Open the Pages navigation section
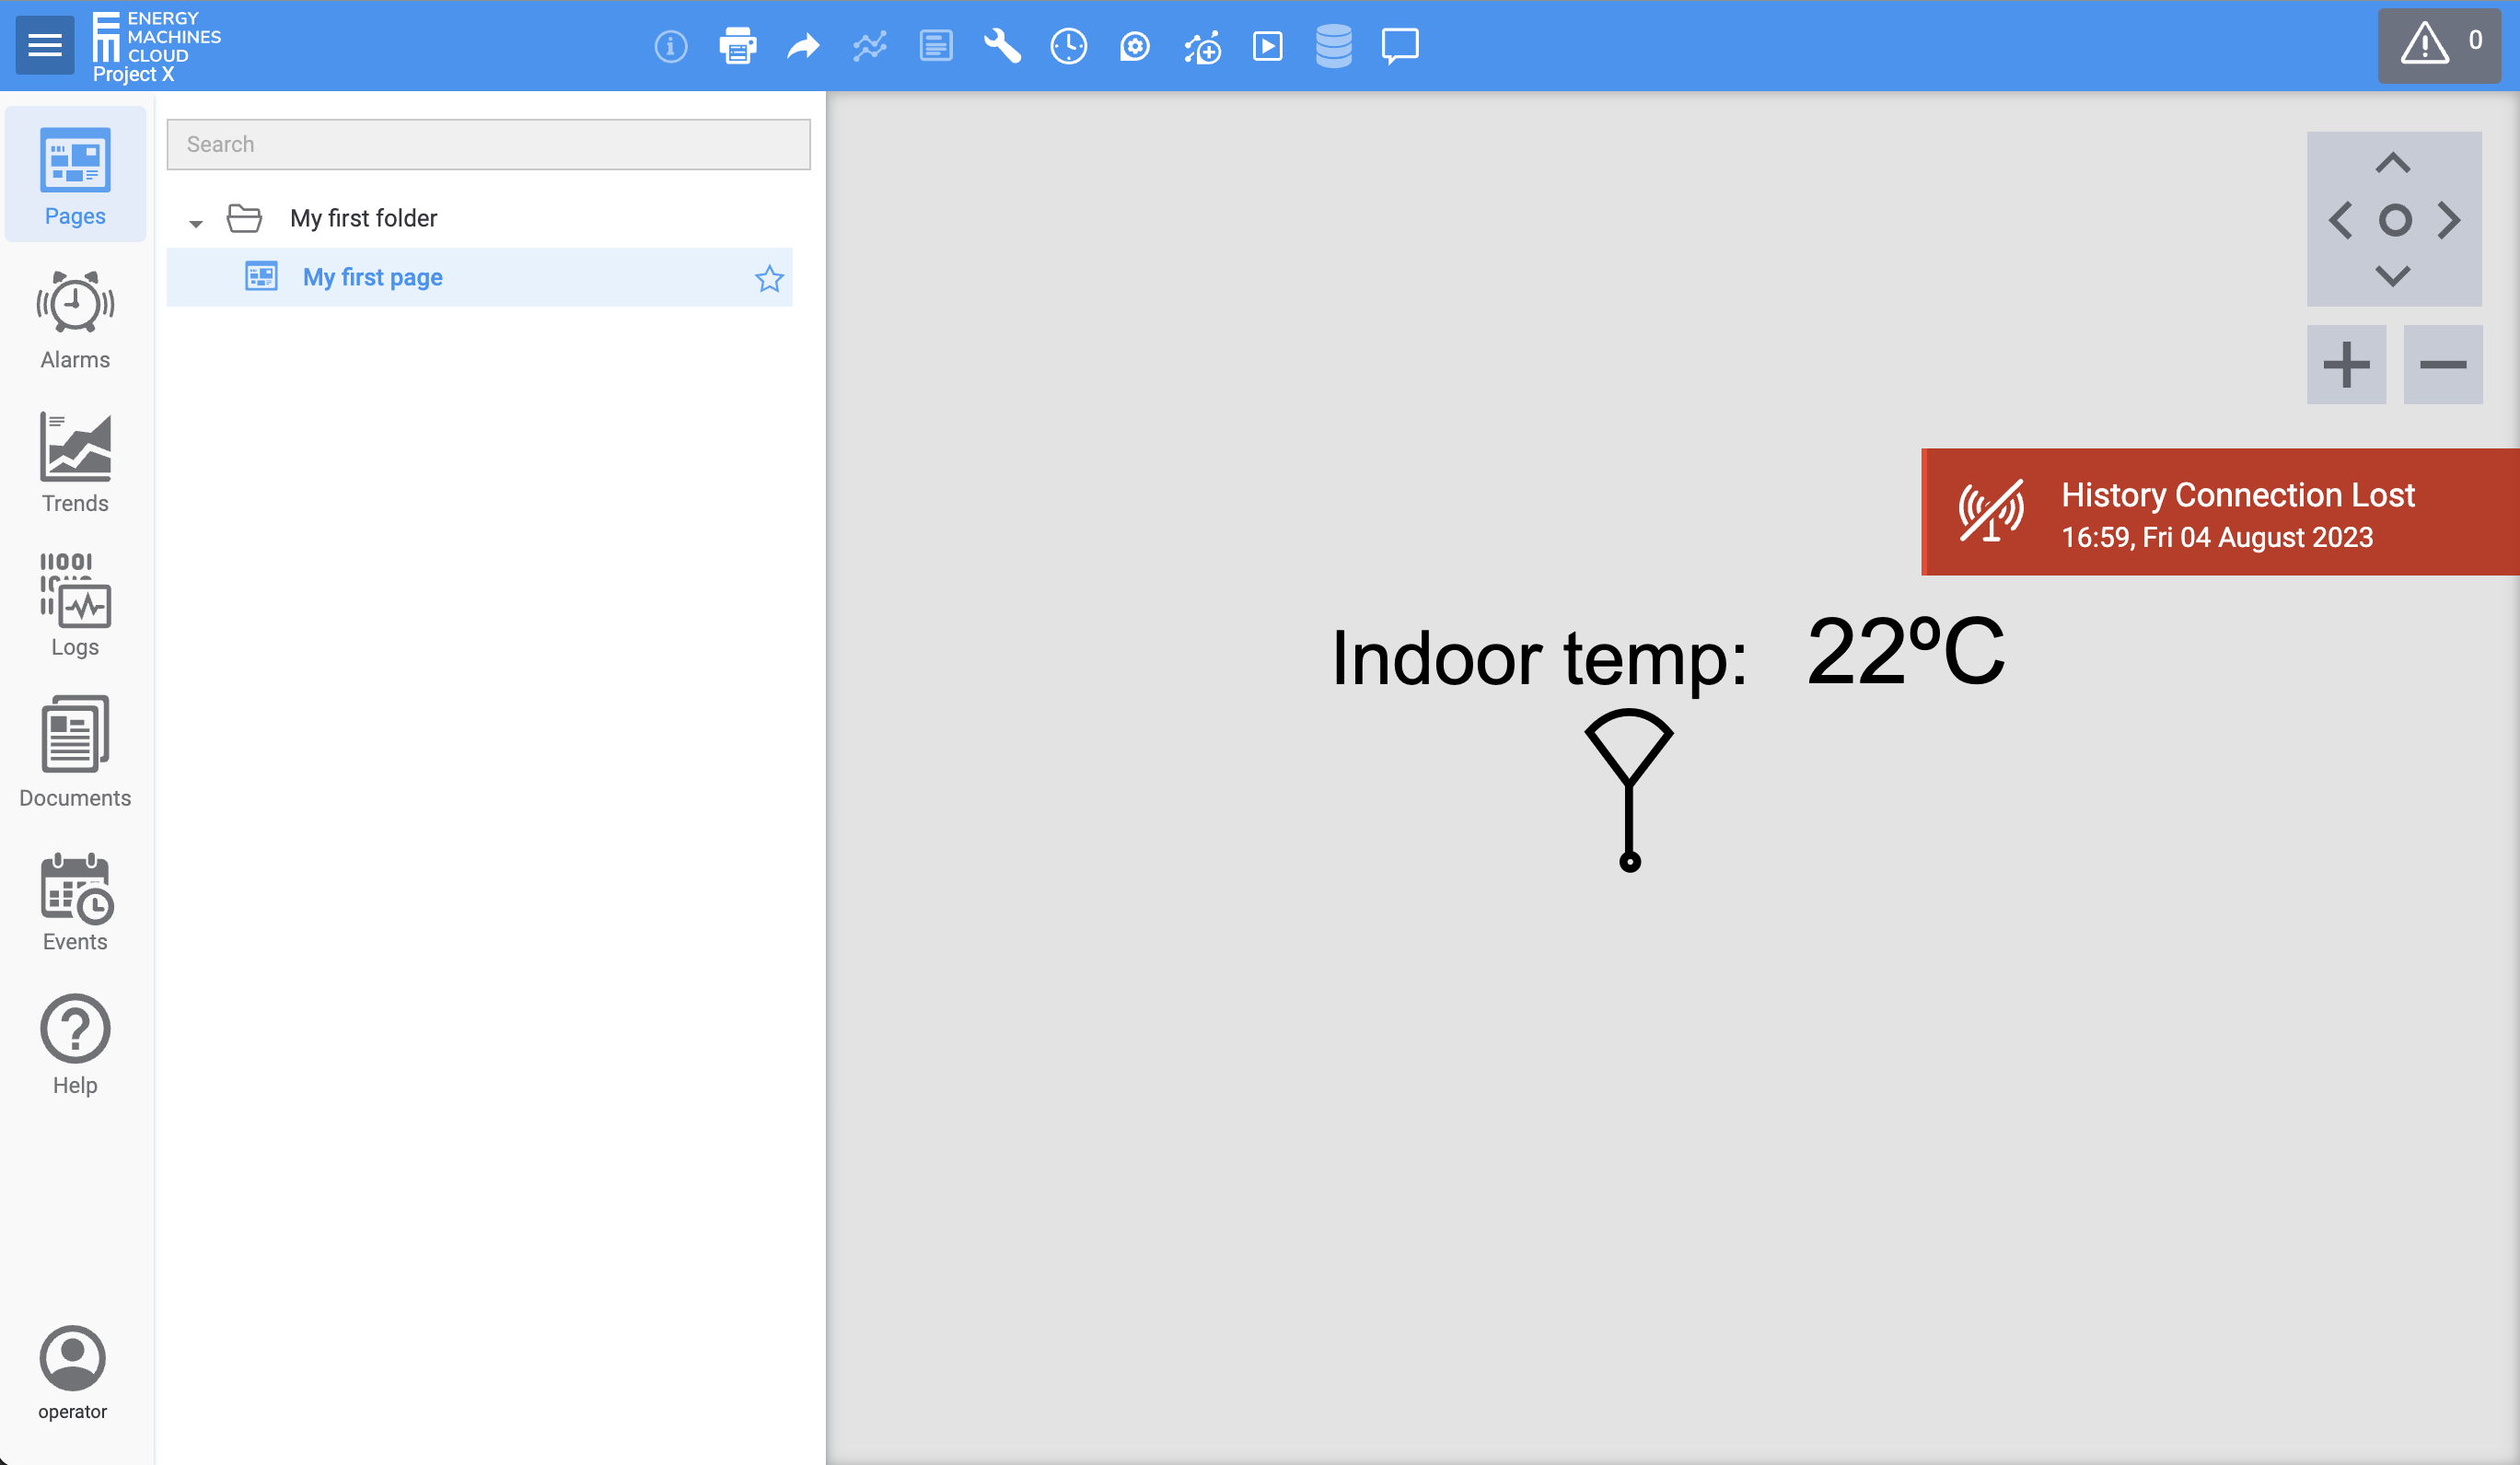The height and width of the screenshot is (1465, 2520). click(x=74, y=171)
